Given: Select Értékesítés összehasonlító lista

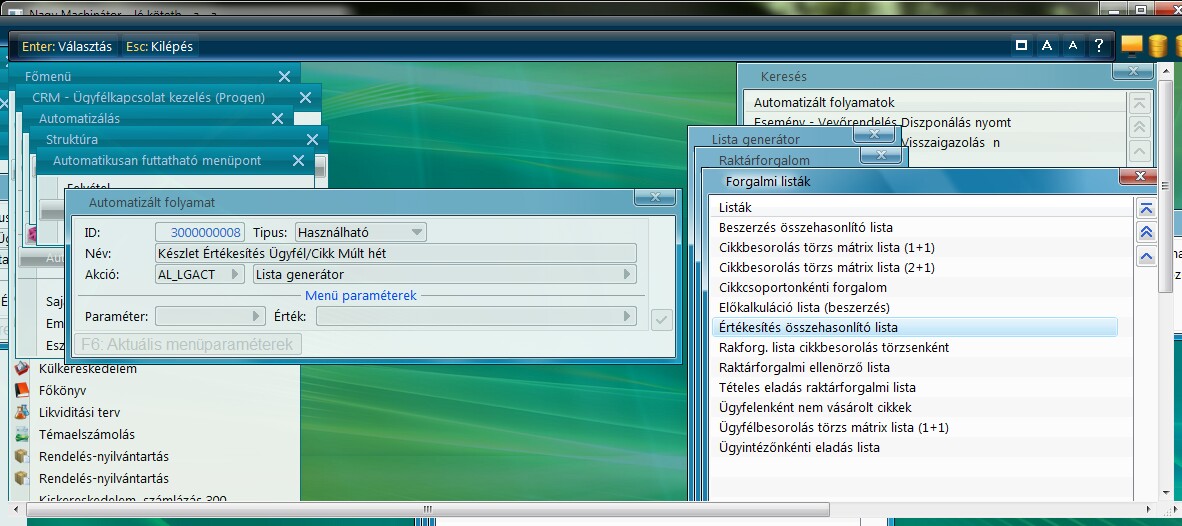Looking at the screenshot, I should coord(914,327).
